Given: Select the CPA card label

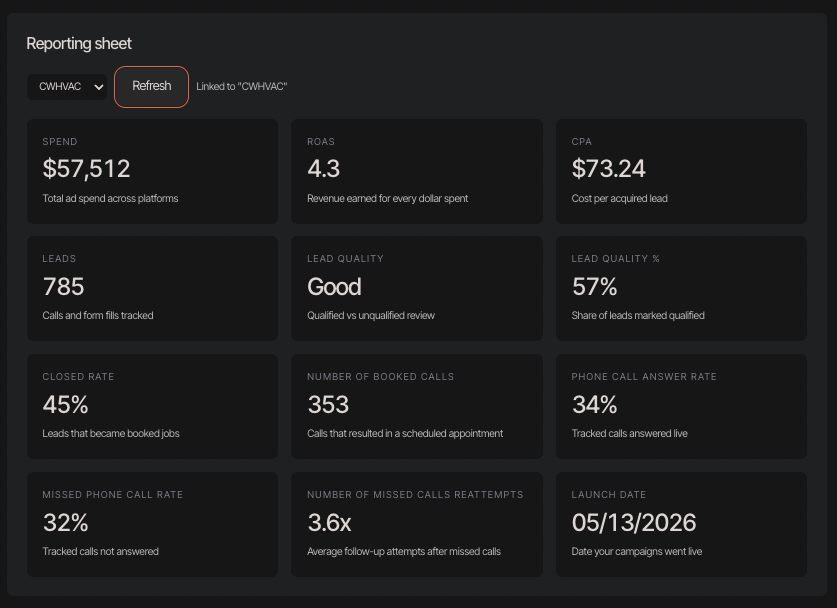Looking at the screenshot, I should 581,141.
